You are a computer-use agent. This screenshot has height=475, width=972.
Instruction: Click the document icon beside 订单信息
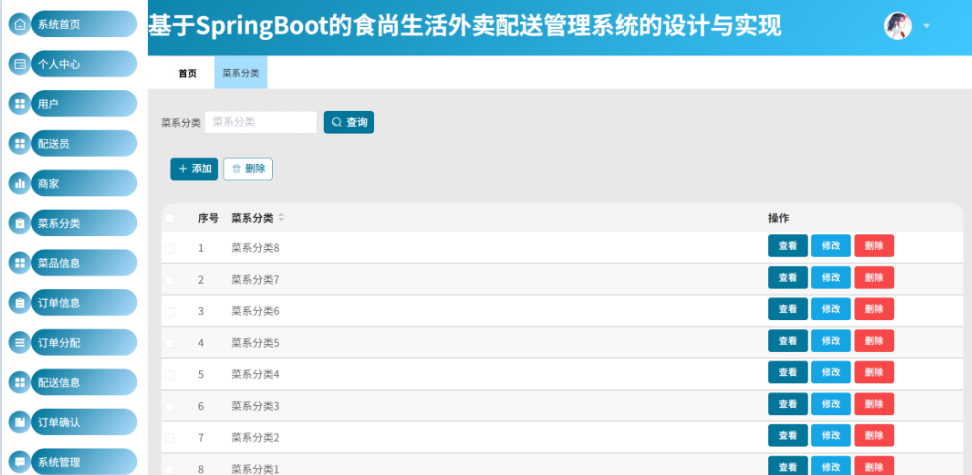(20, 303)
